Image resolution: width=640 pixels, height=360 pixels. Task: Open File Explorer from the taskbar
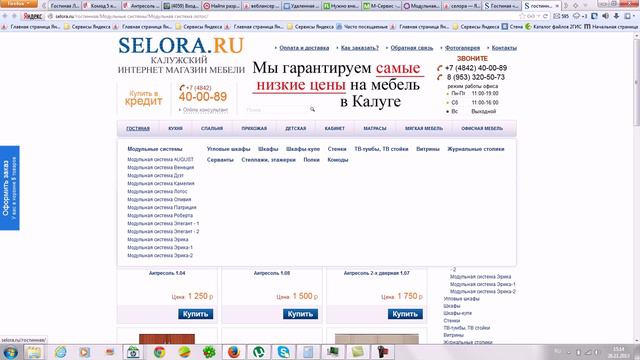[x=34, y=352]
